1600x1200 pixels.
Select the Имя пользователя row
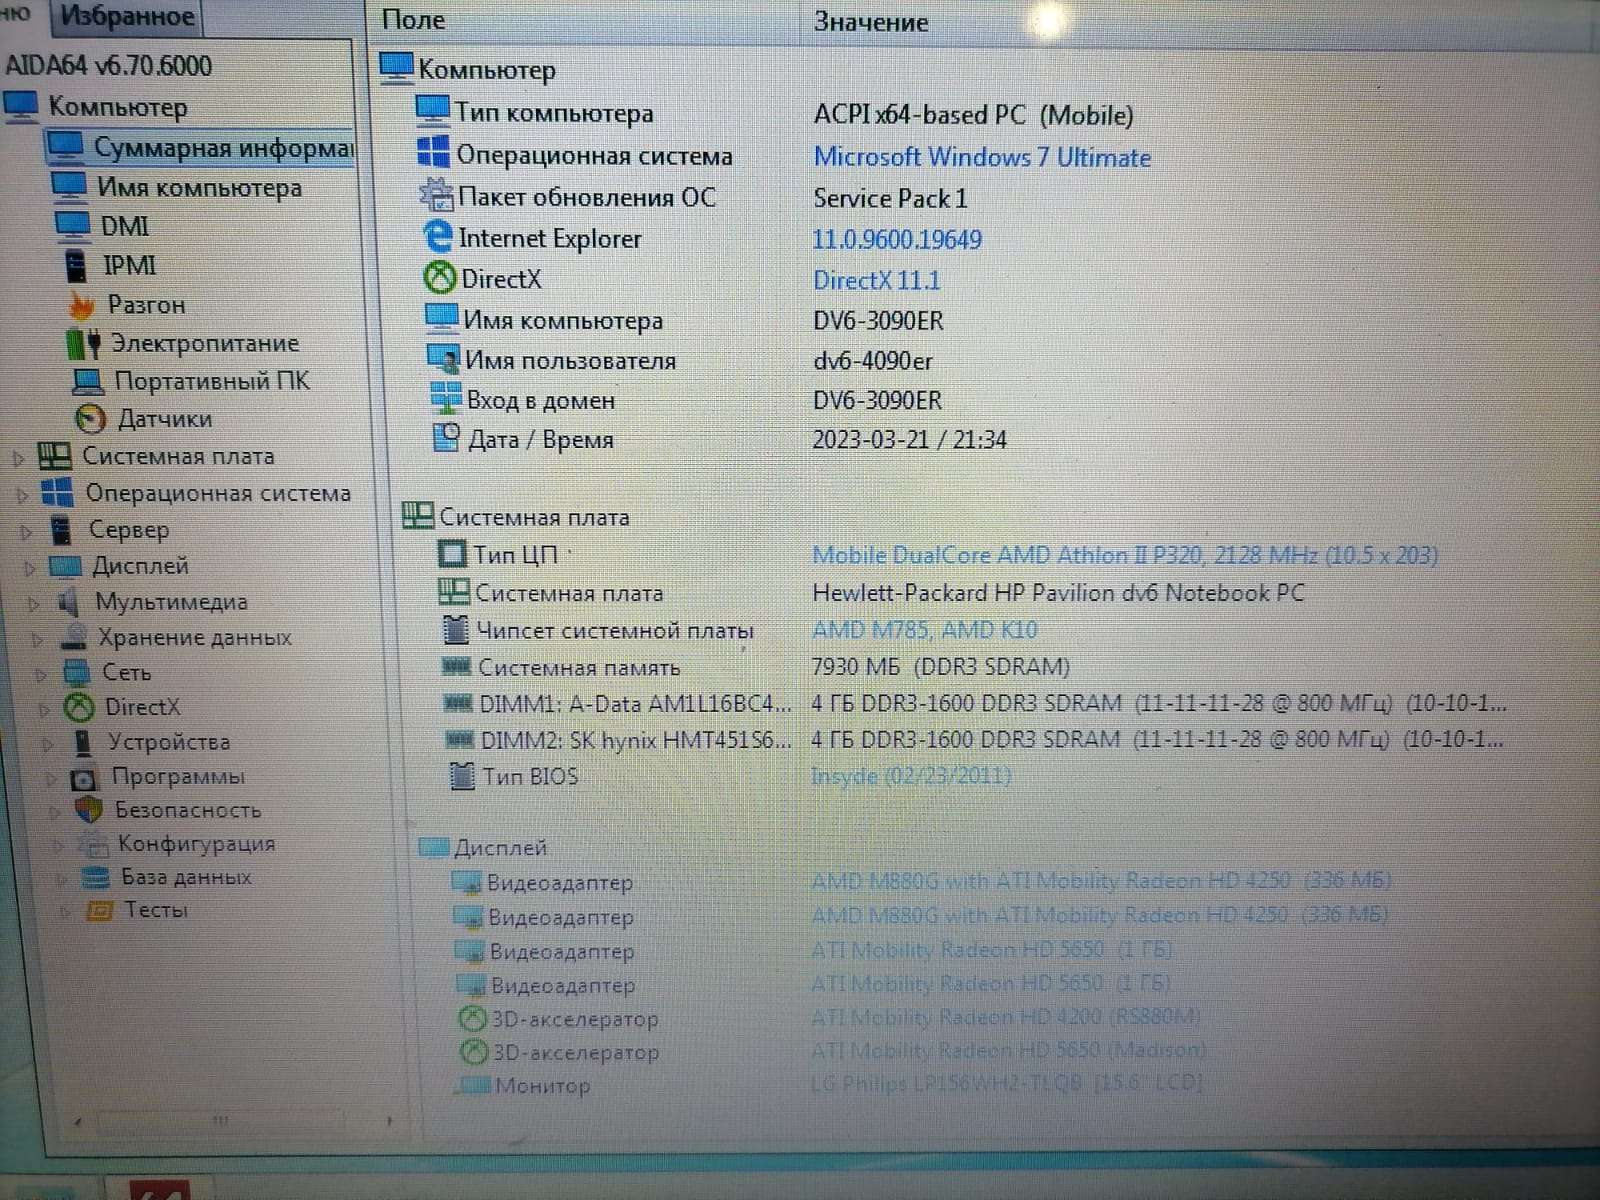click(x=681, y=360)
